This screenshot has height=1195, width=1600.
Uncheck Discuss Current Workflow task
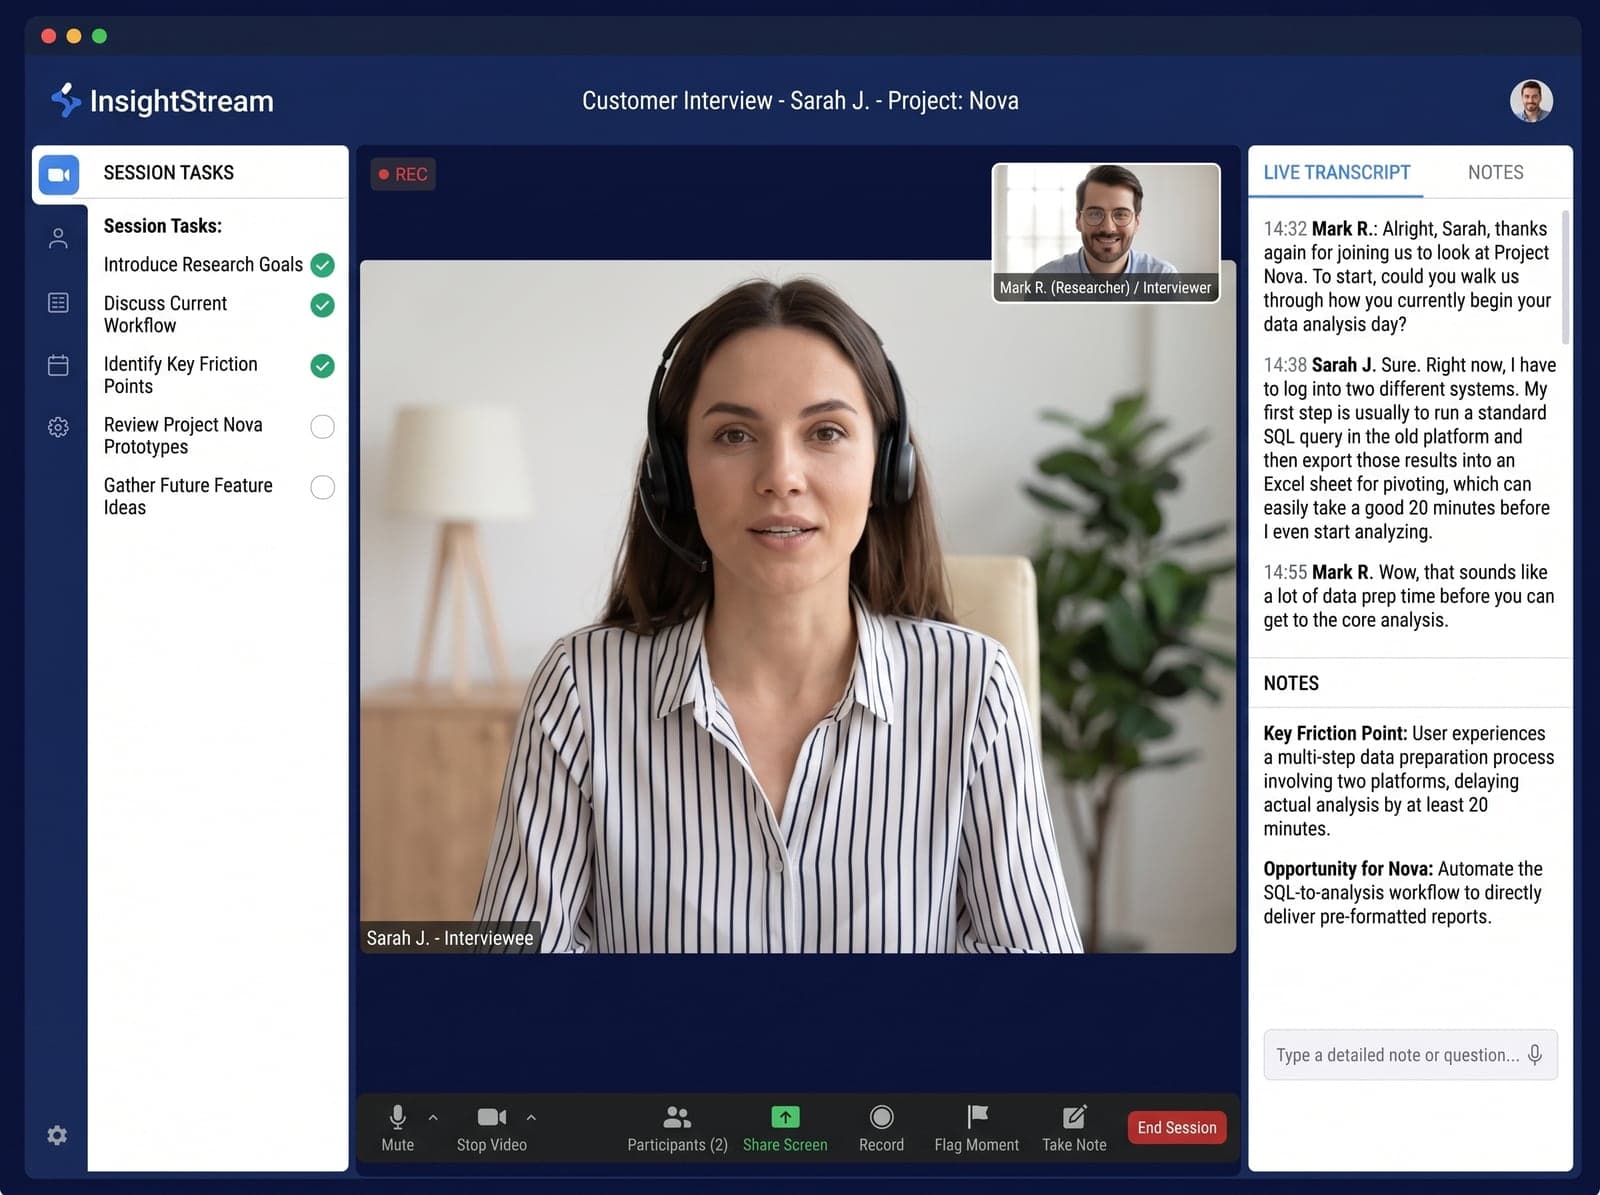click(x=322, y=305)
